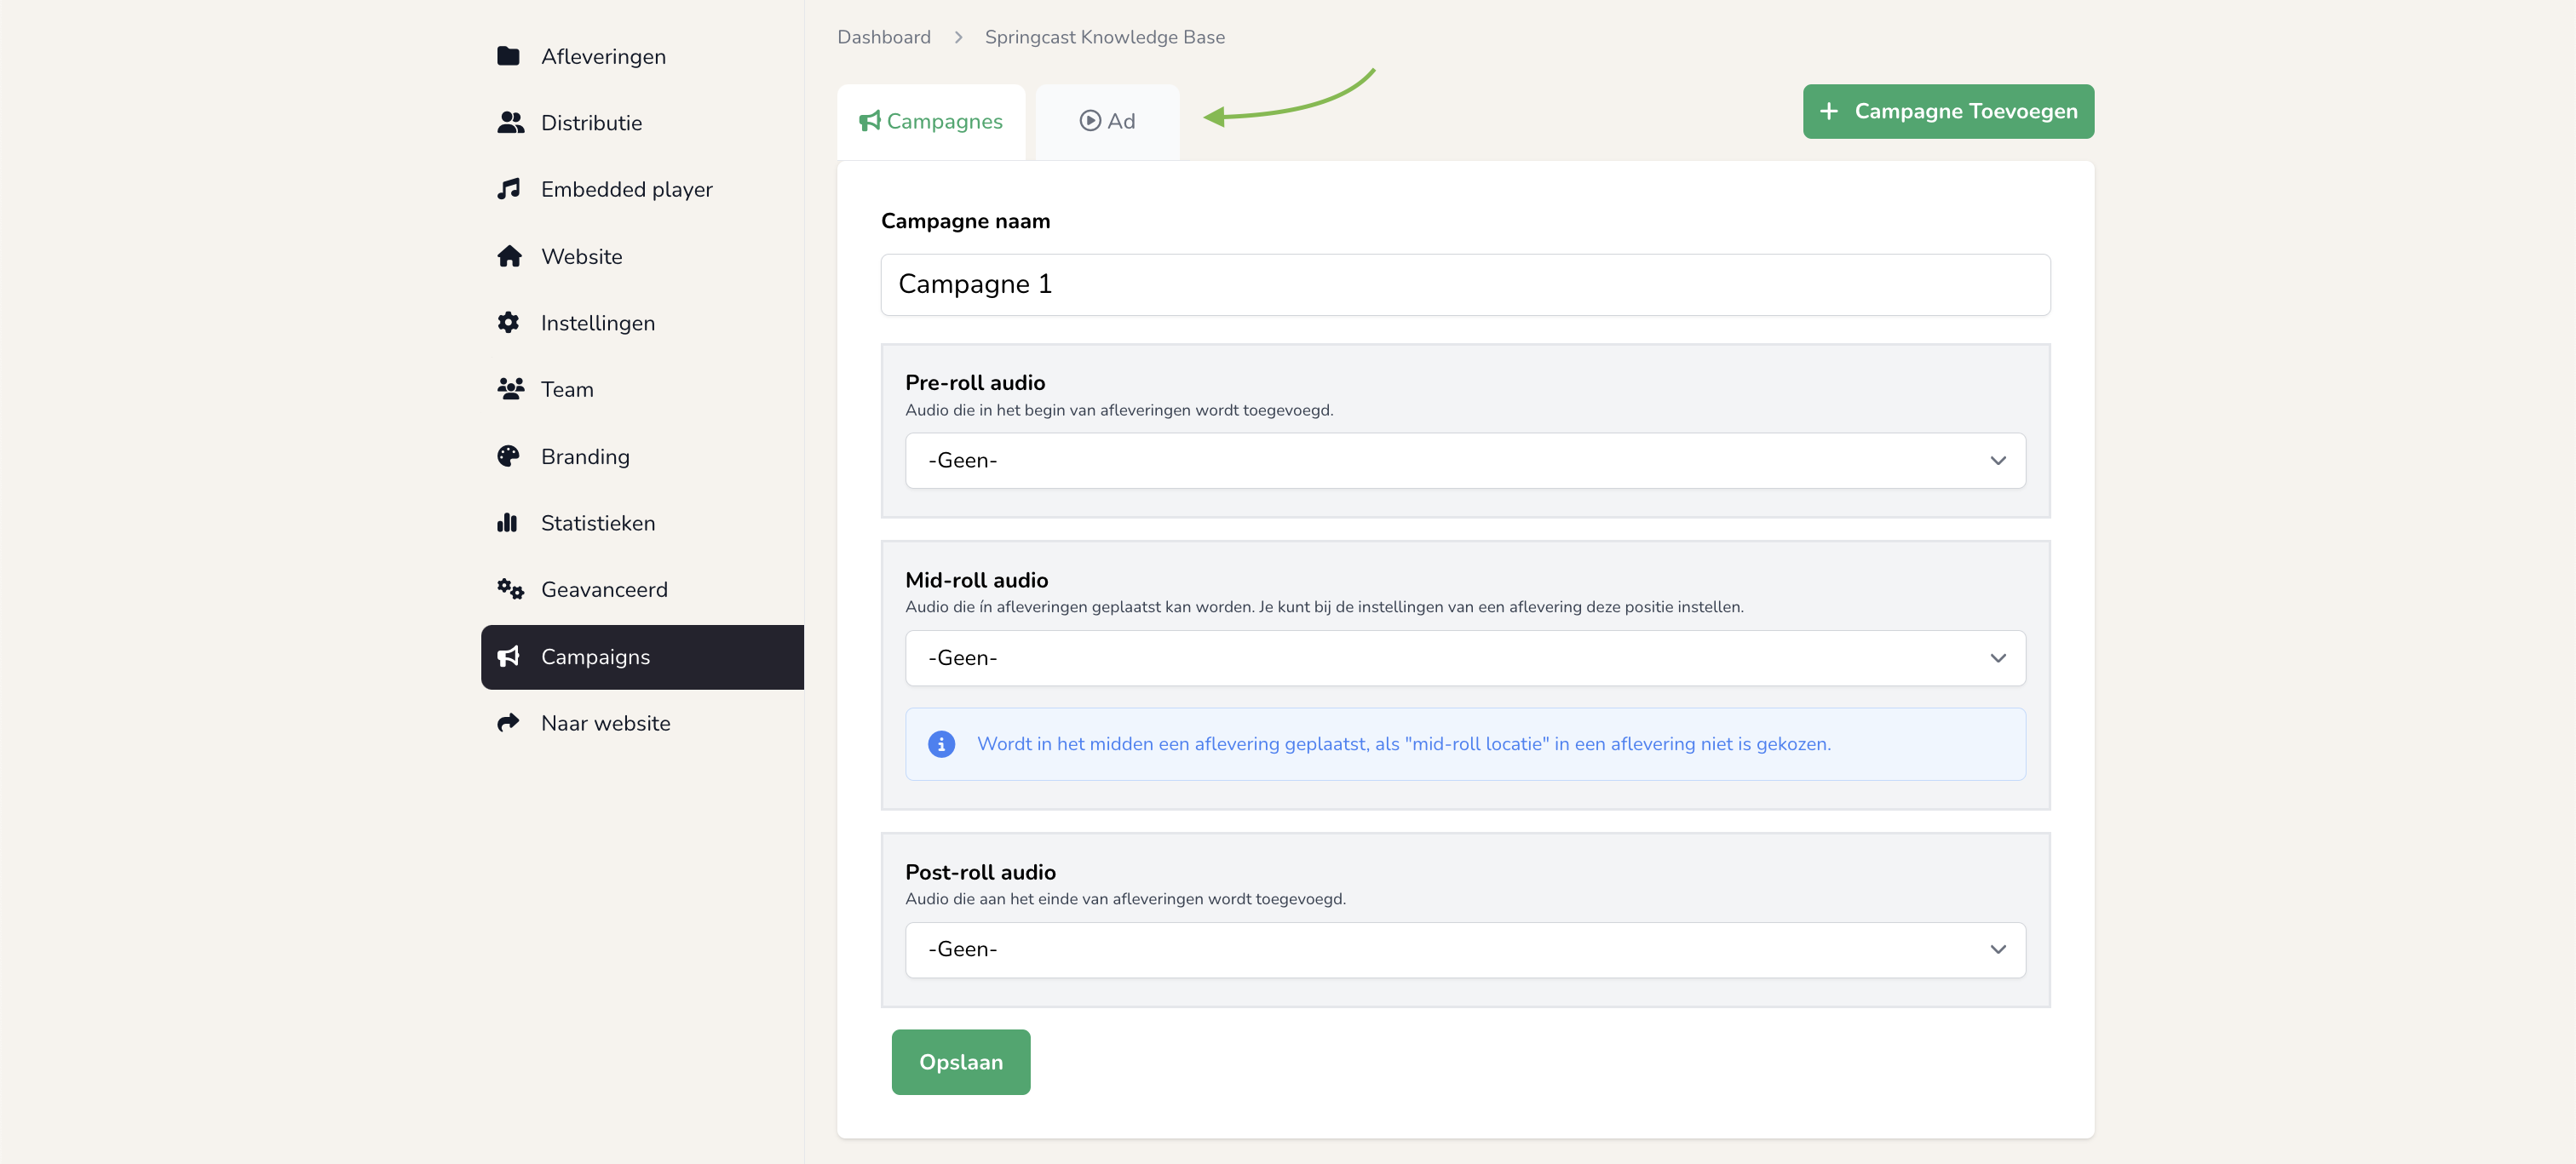This screenshot has height=1164, width=2576.
Task: Open the Statistieken bar chart icon
Action: 507,522
